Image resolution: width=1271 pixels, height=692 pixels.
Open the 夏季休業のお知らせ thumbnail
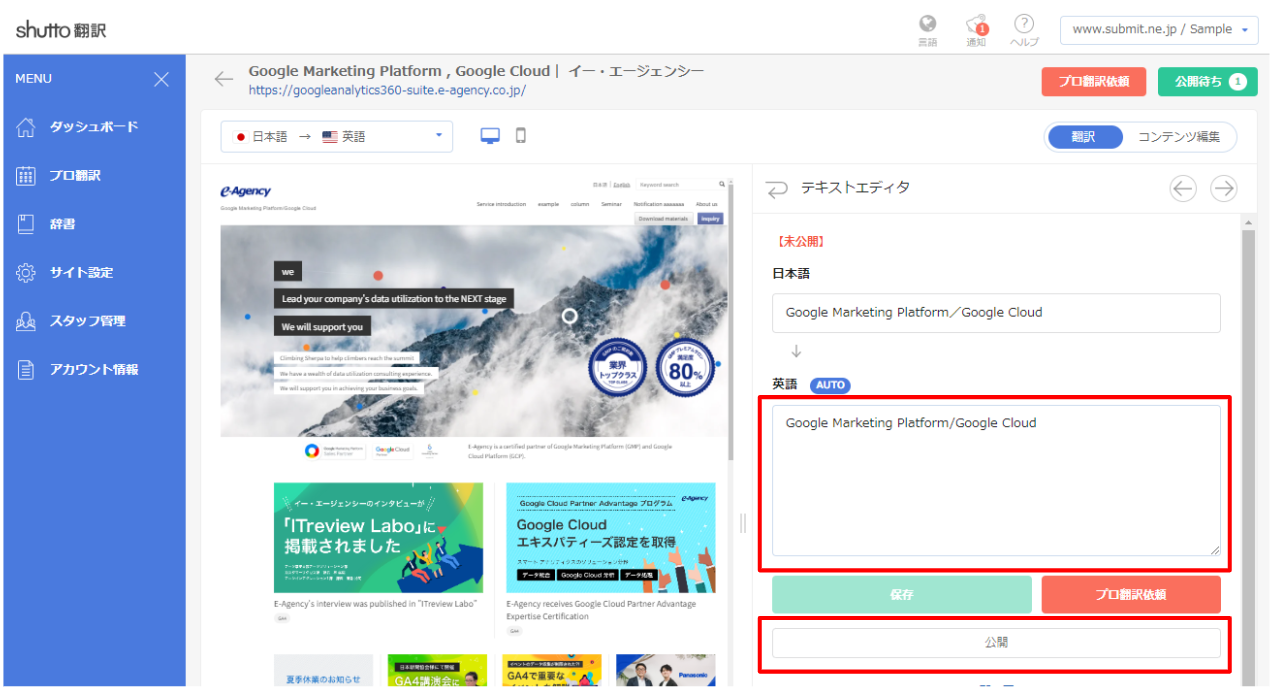323,670
